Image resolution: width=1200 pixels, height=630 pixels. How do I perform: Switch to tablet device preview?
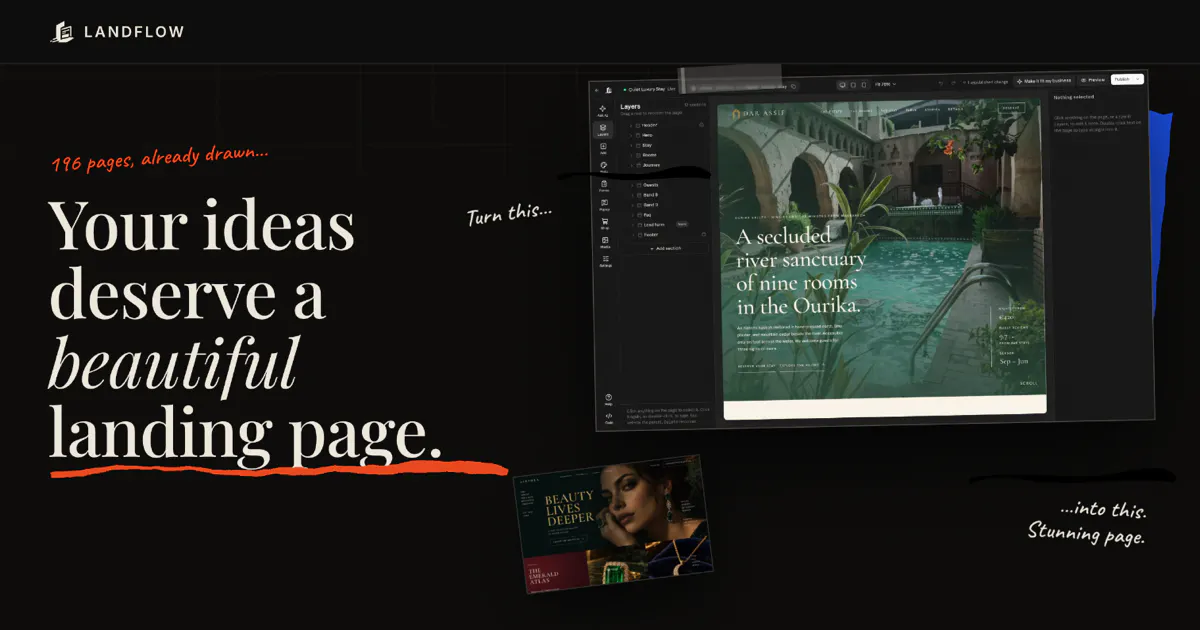(x=852, y=84)
